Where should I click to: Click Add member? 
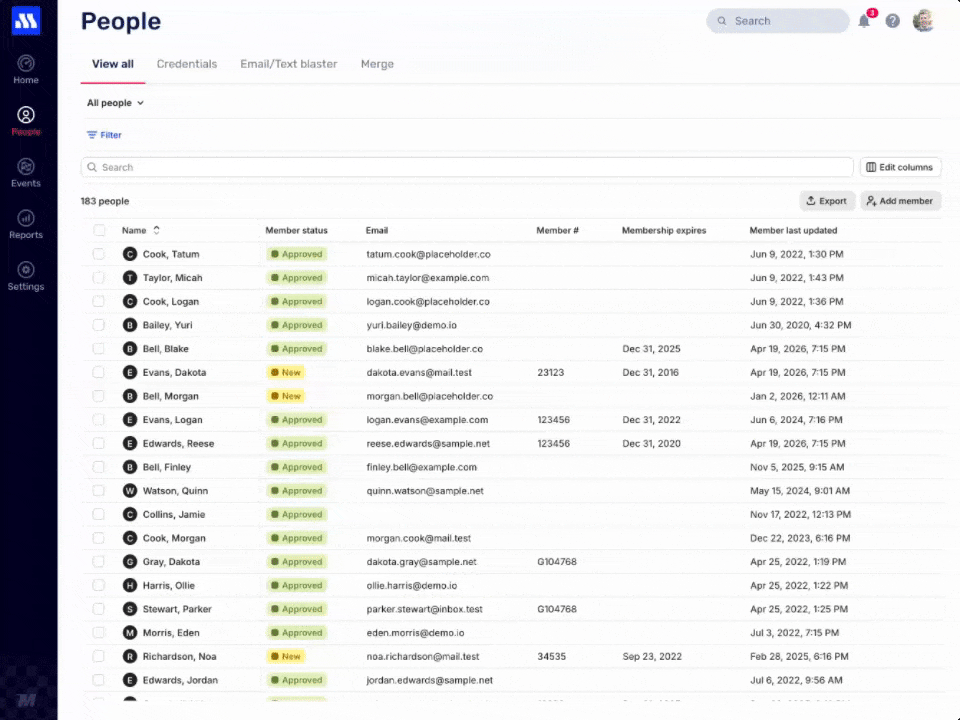899,200
